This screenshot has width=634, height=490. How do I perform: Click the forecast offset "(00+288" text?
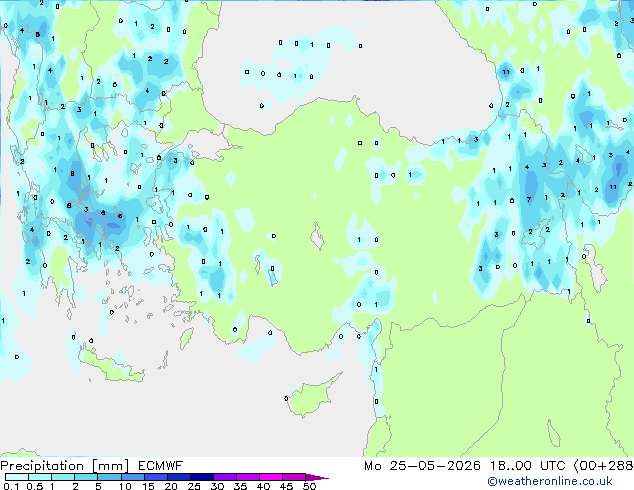(603, 466)
